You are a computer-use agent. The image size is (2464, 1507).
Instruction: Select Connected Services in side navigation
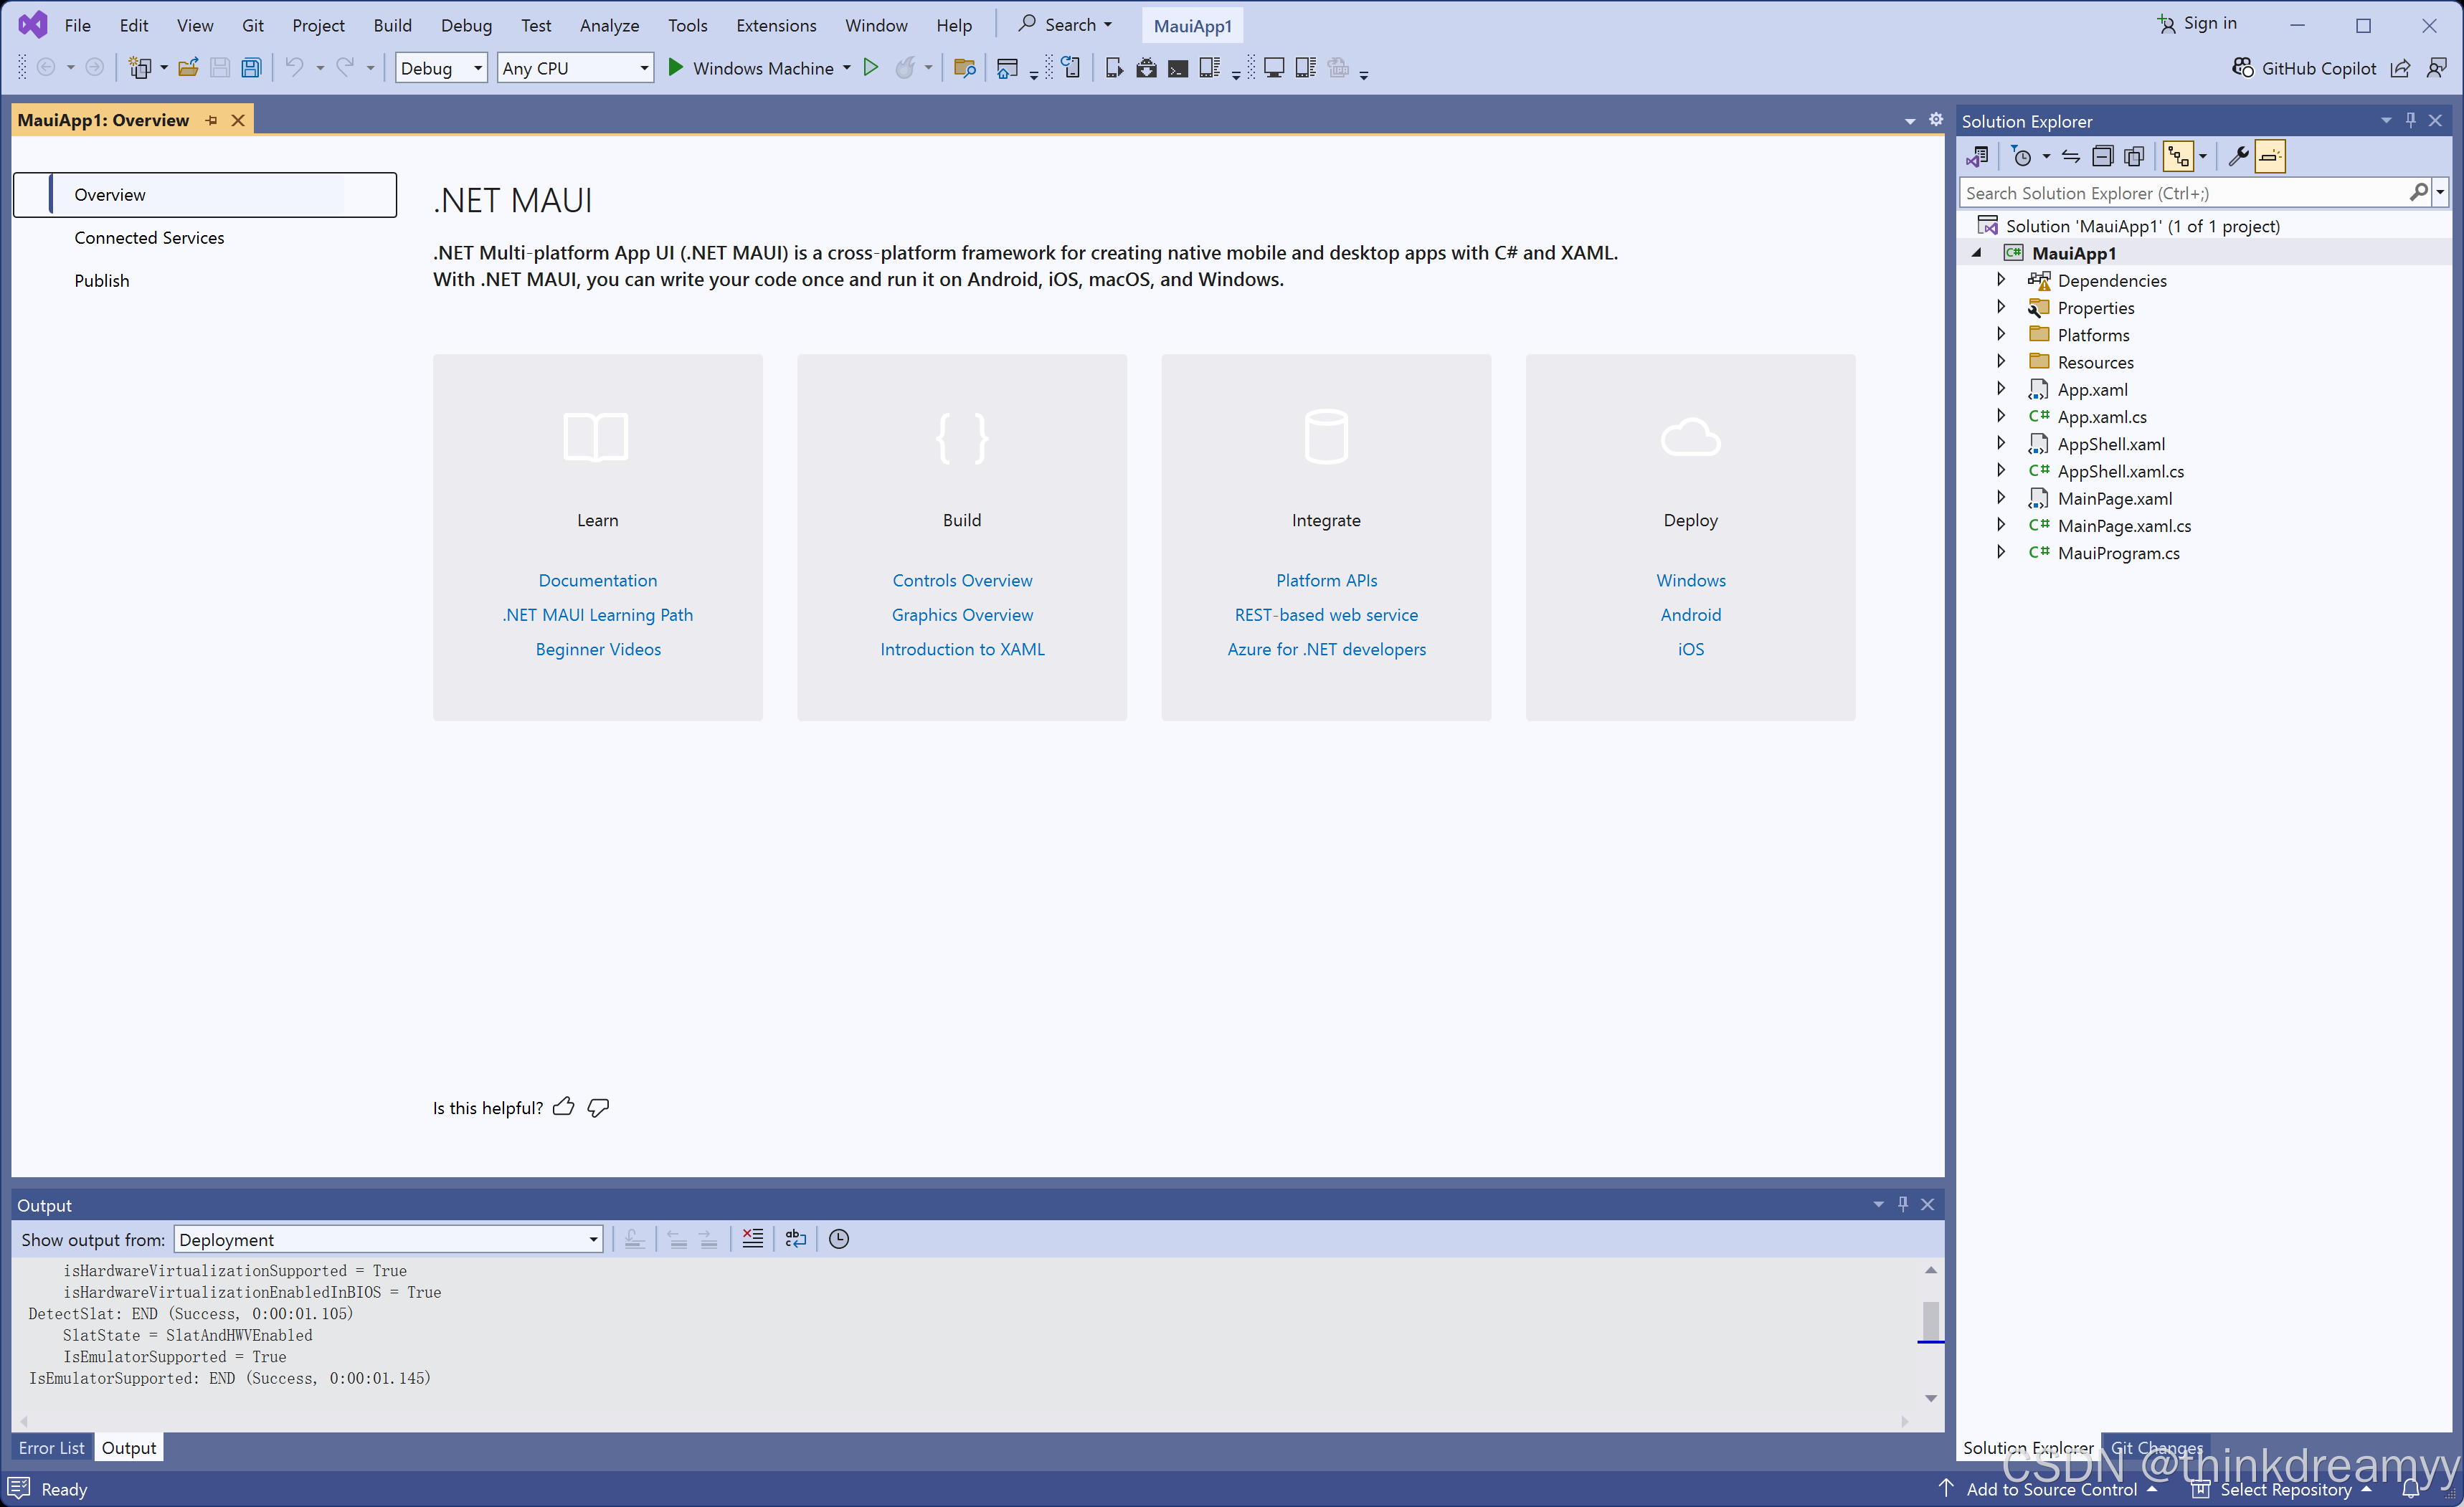tap(149, 237)
